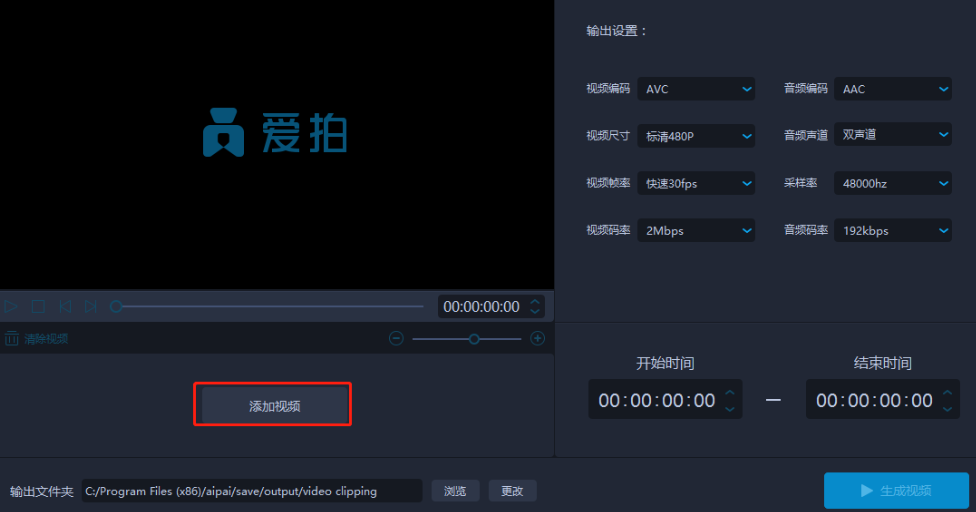Zoom in timeline with plus icon
The image size is (976, 512).
click(x=538, y=338)
